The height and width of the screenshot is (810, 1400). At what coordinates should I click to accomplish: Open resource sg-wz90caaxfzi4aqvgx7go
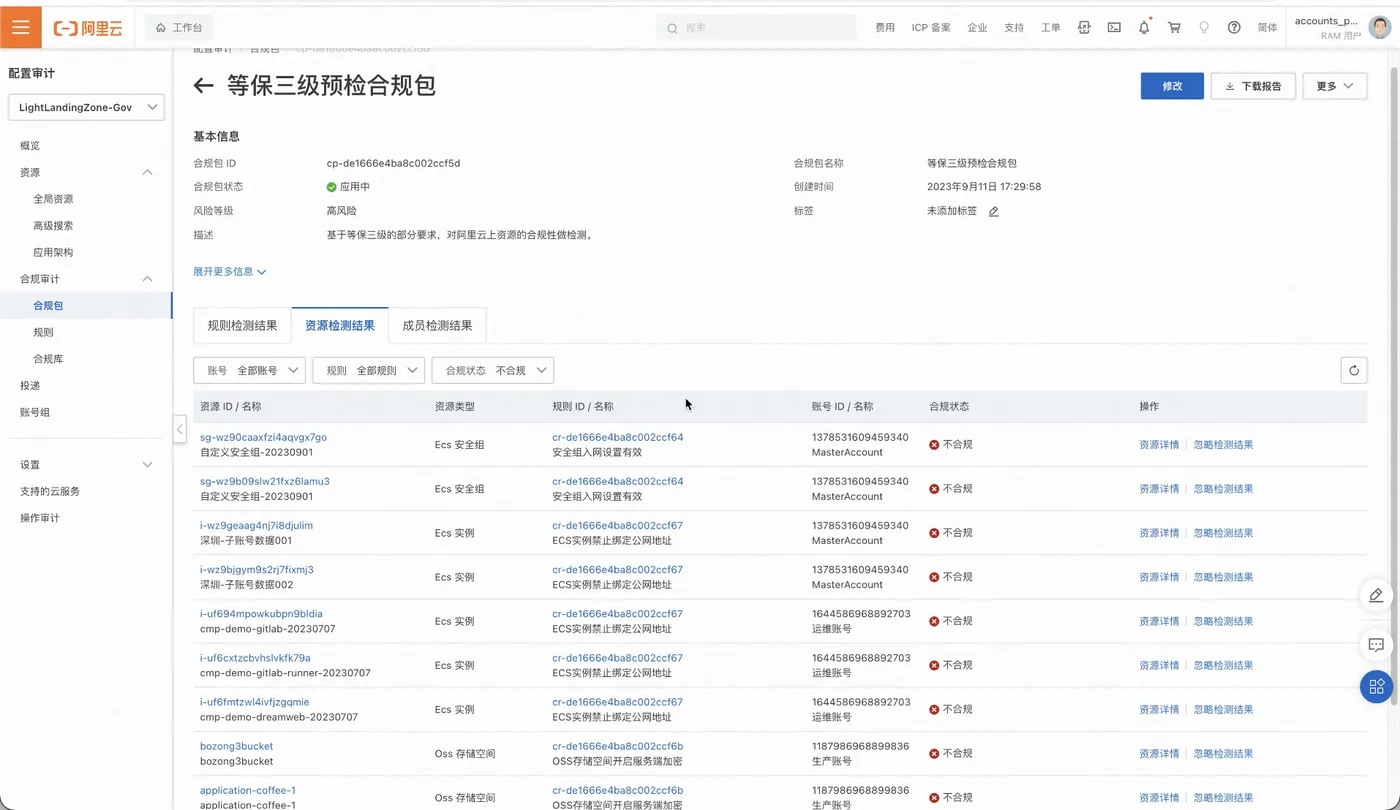263,437
